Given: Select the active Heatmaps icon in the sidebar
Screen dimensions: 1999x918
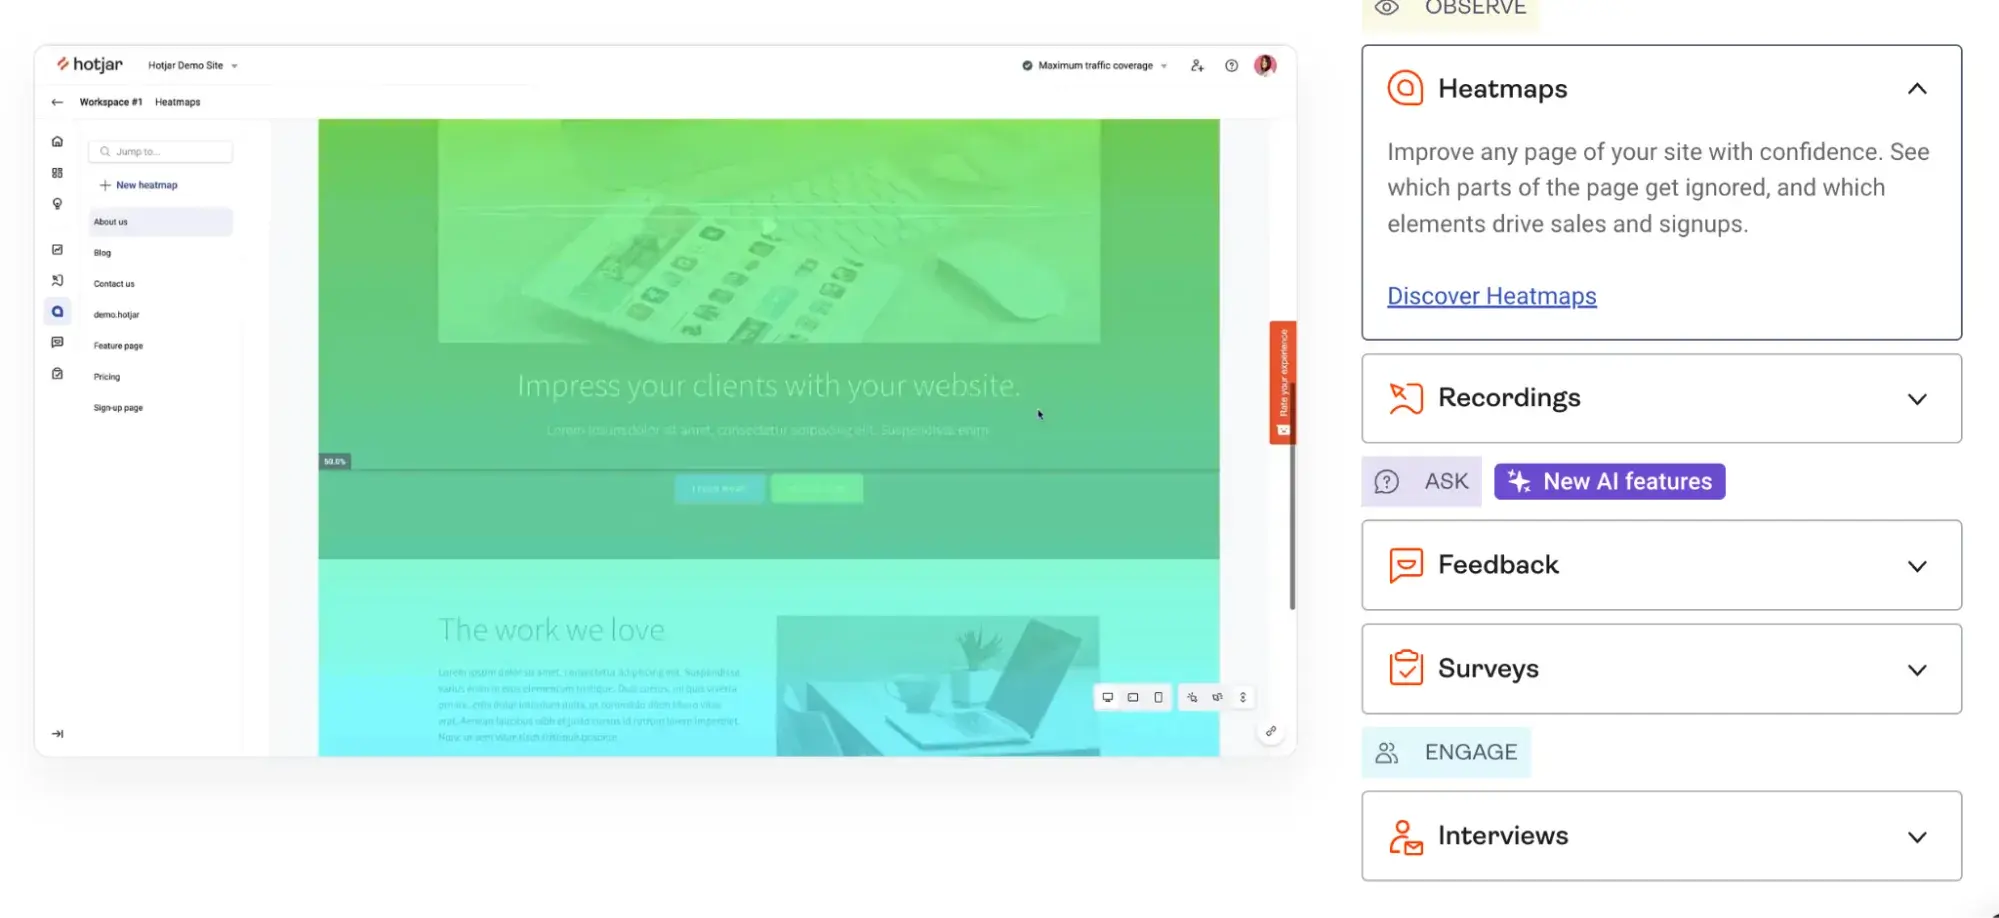Looking at the screenshot, I should (57, 312).
